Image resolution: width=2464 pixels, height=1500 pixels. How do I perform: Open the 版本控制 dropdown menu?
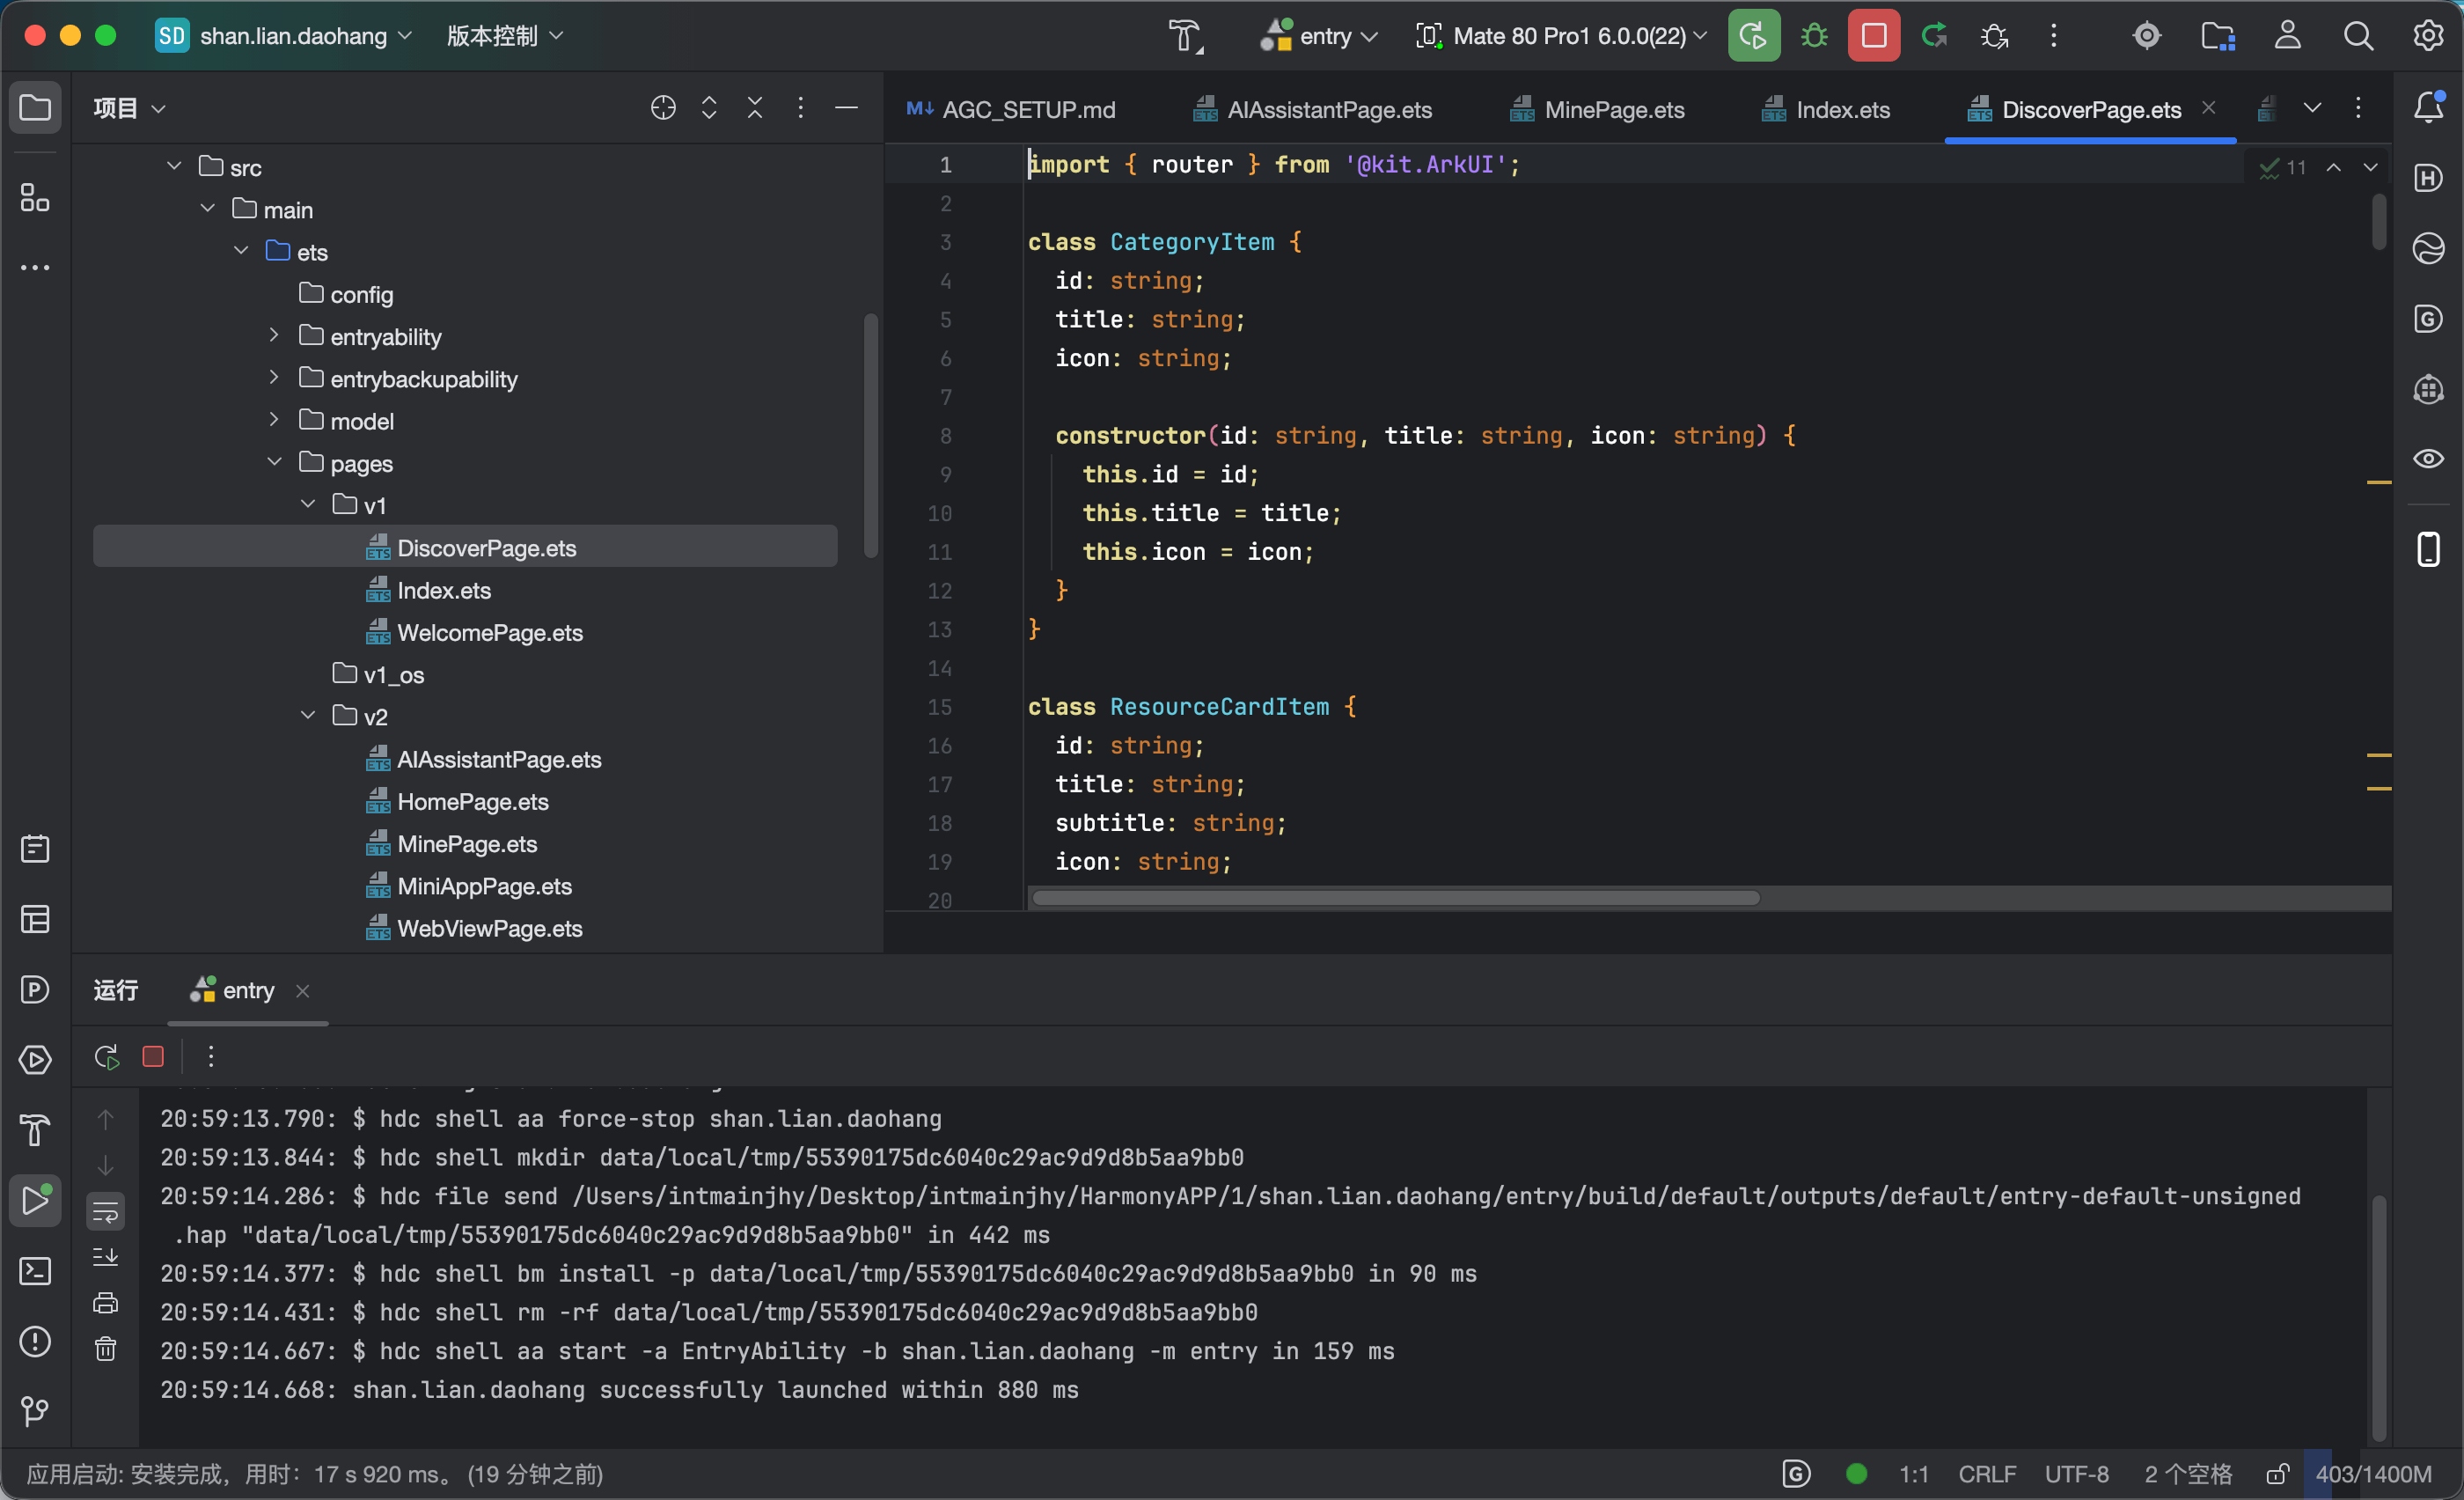tap(505, 36)
